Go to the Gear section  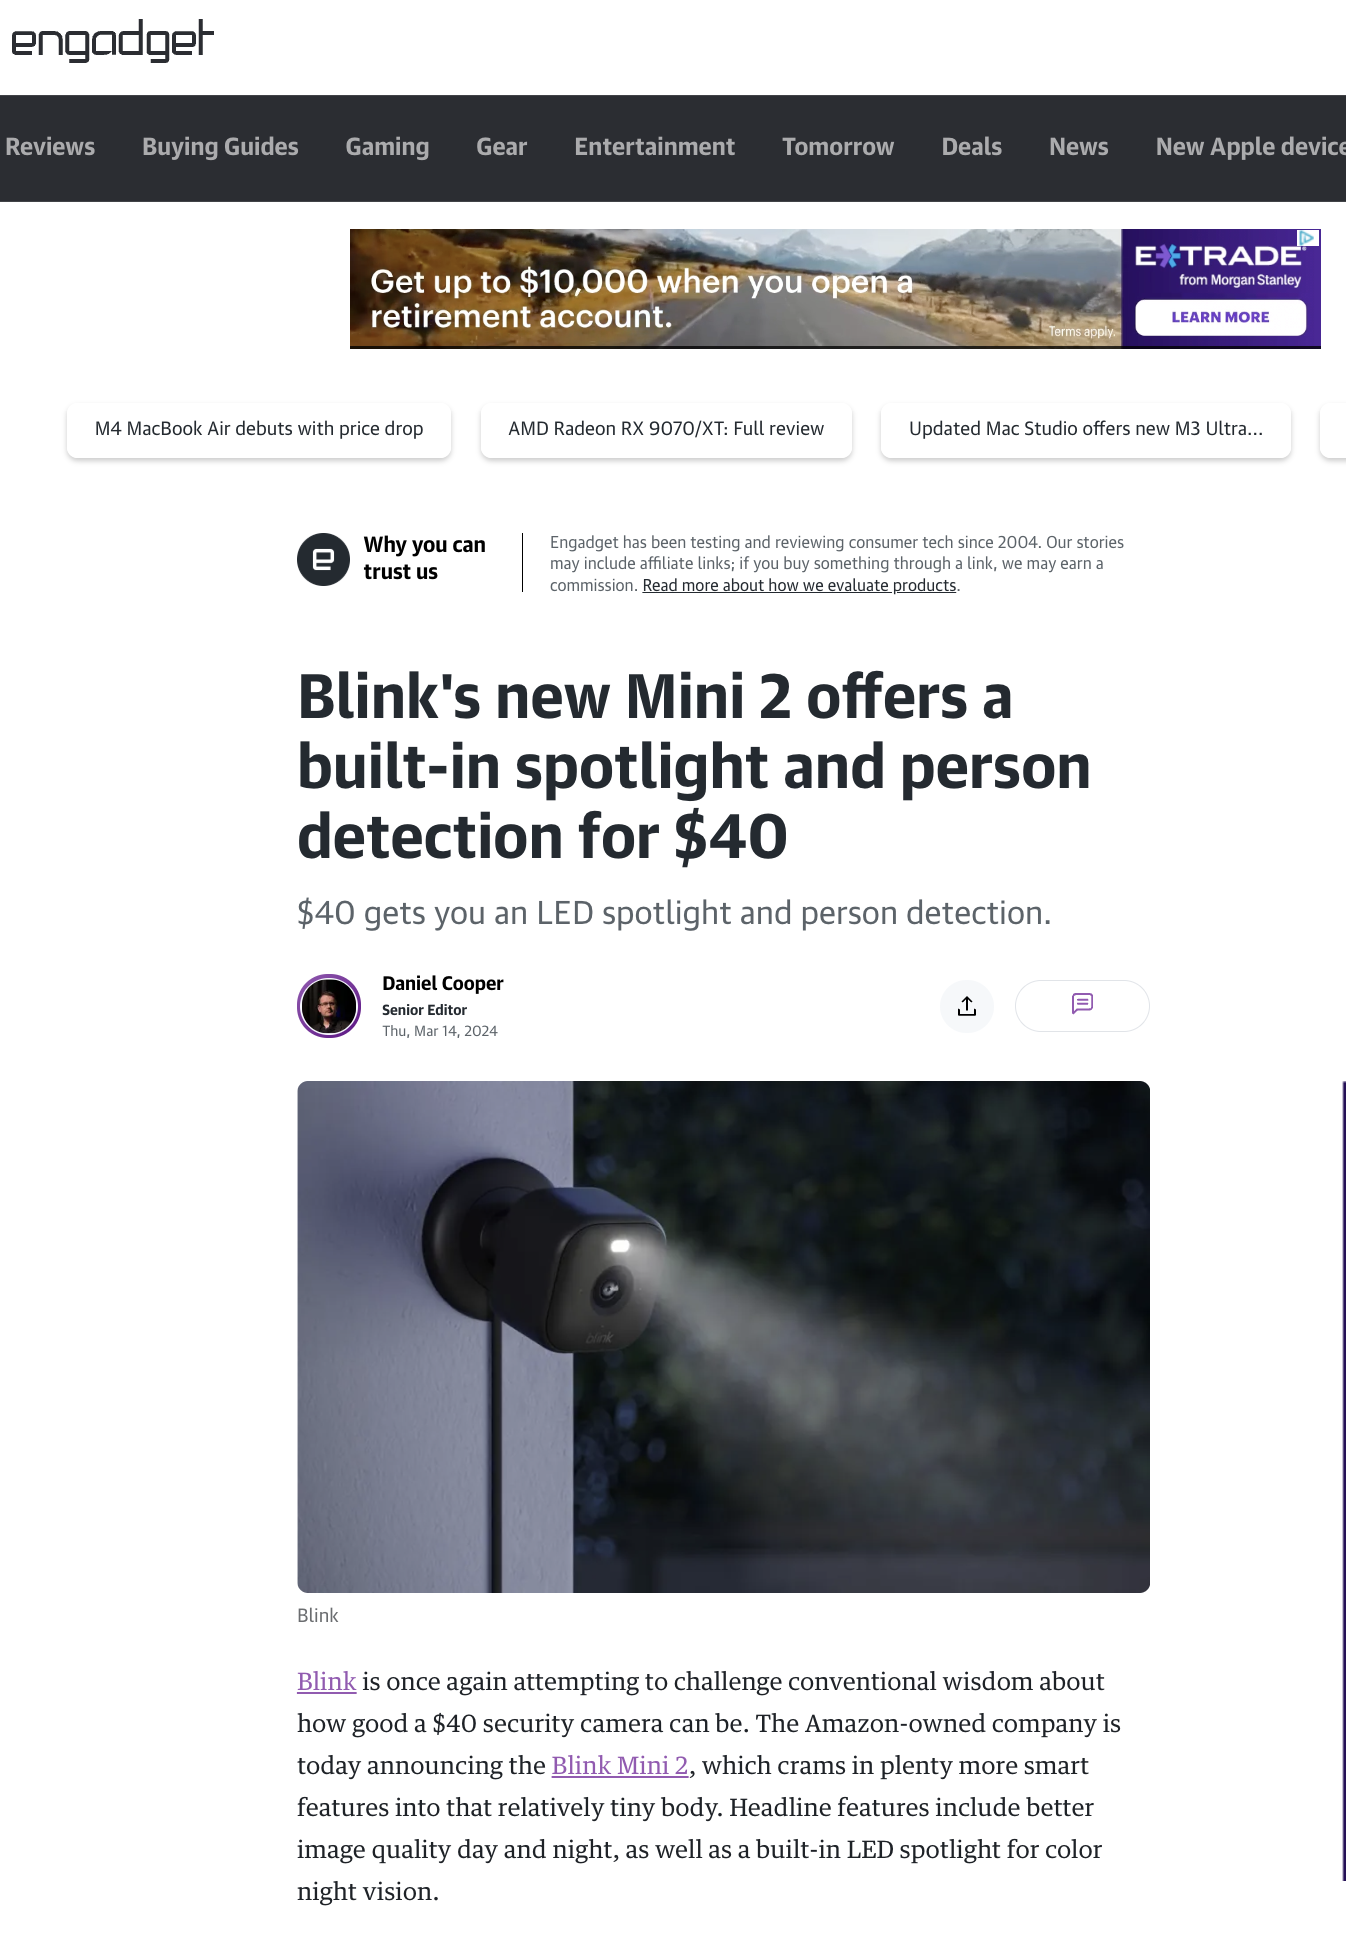(501, 147)
